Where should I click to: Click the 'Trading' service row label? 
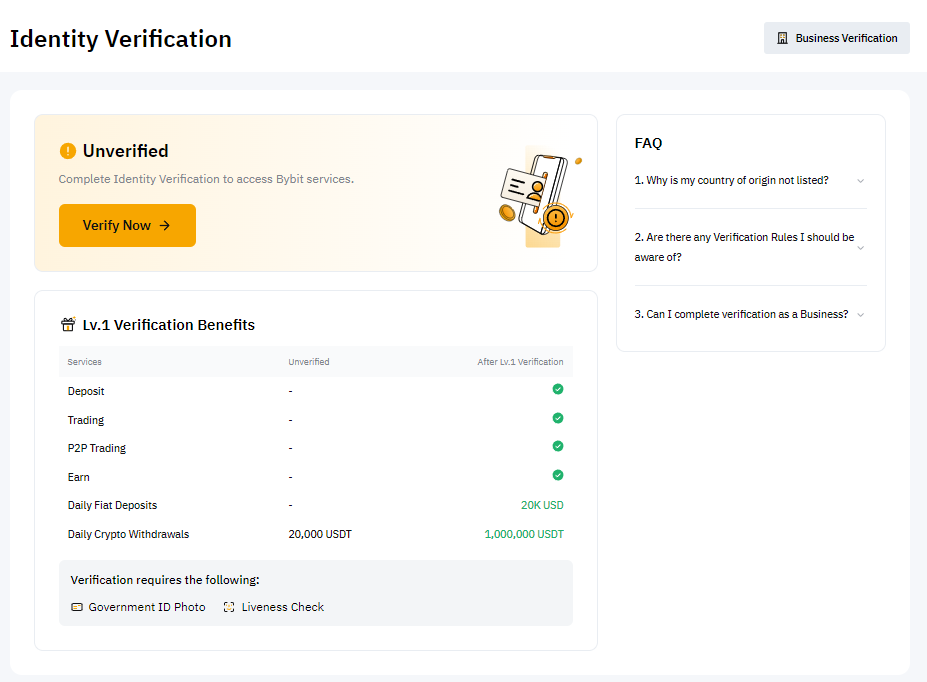pos(86,420)
